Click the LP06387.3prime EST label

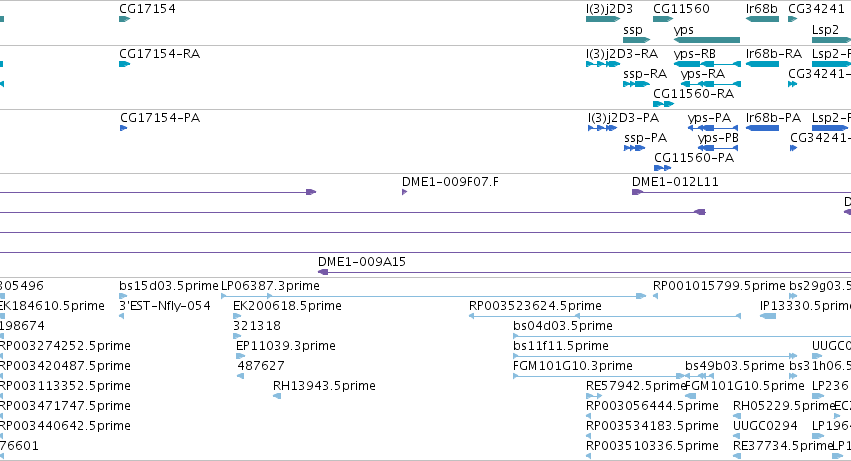270,286
